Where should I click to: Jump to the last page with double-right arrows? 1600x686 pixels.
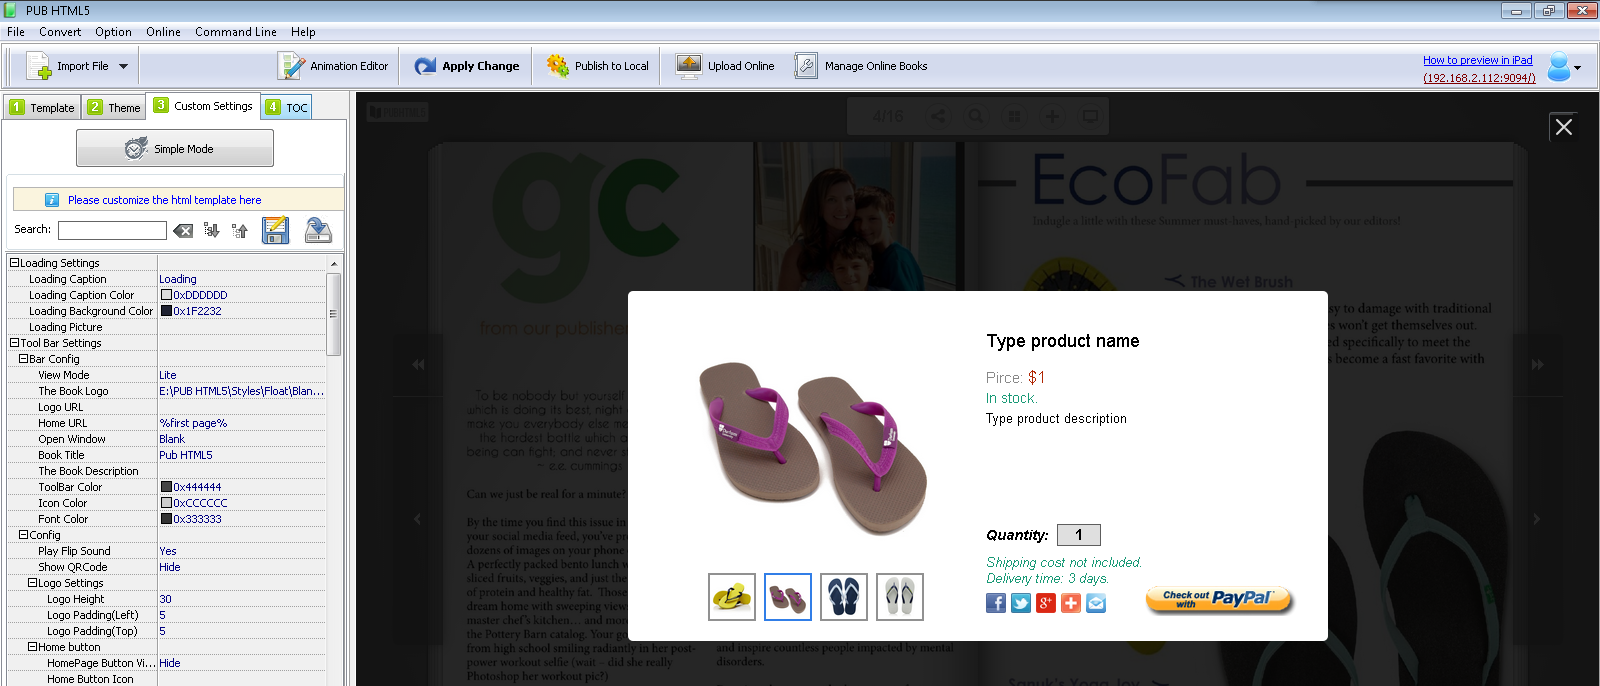point(1537,365)
